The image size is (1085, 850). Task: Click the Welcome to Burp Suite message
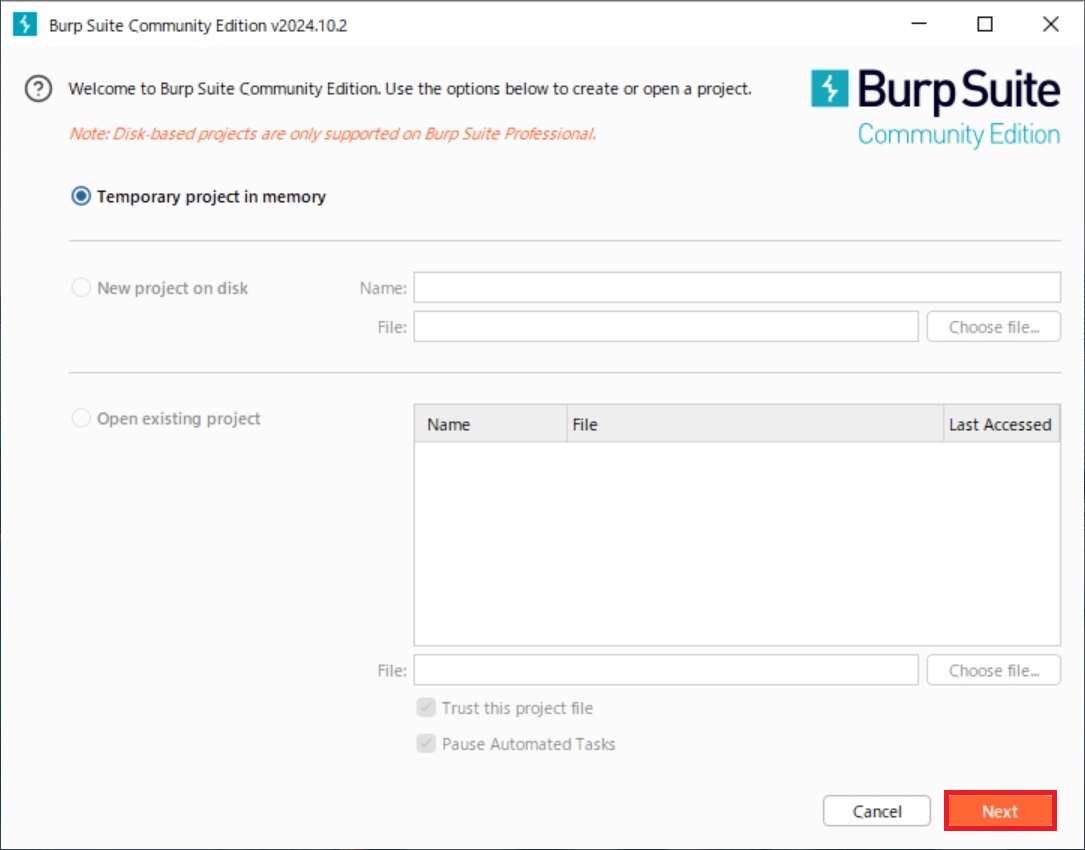[x=410, y=89]
